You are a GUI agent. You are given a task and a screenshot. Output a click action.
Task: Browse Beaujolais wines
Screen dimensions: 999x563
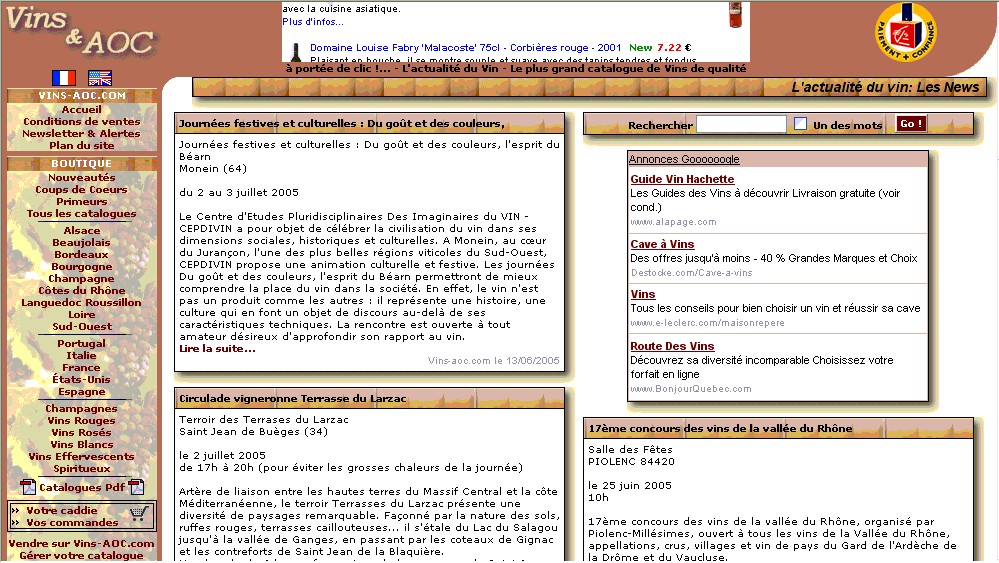coord(82,243)
